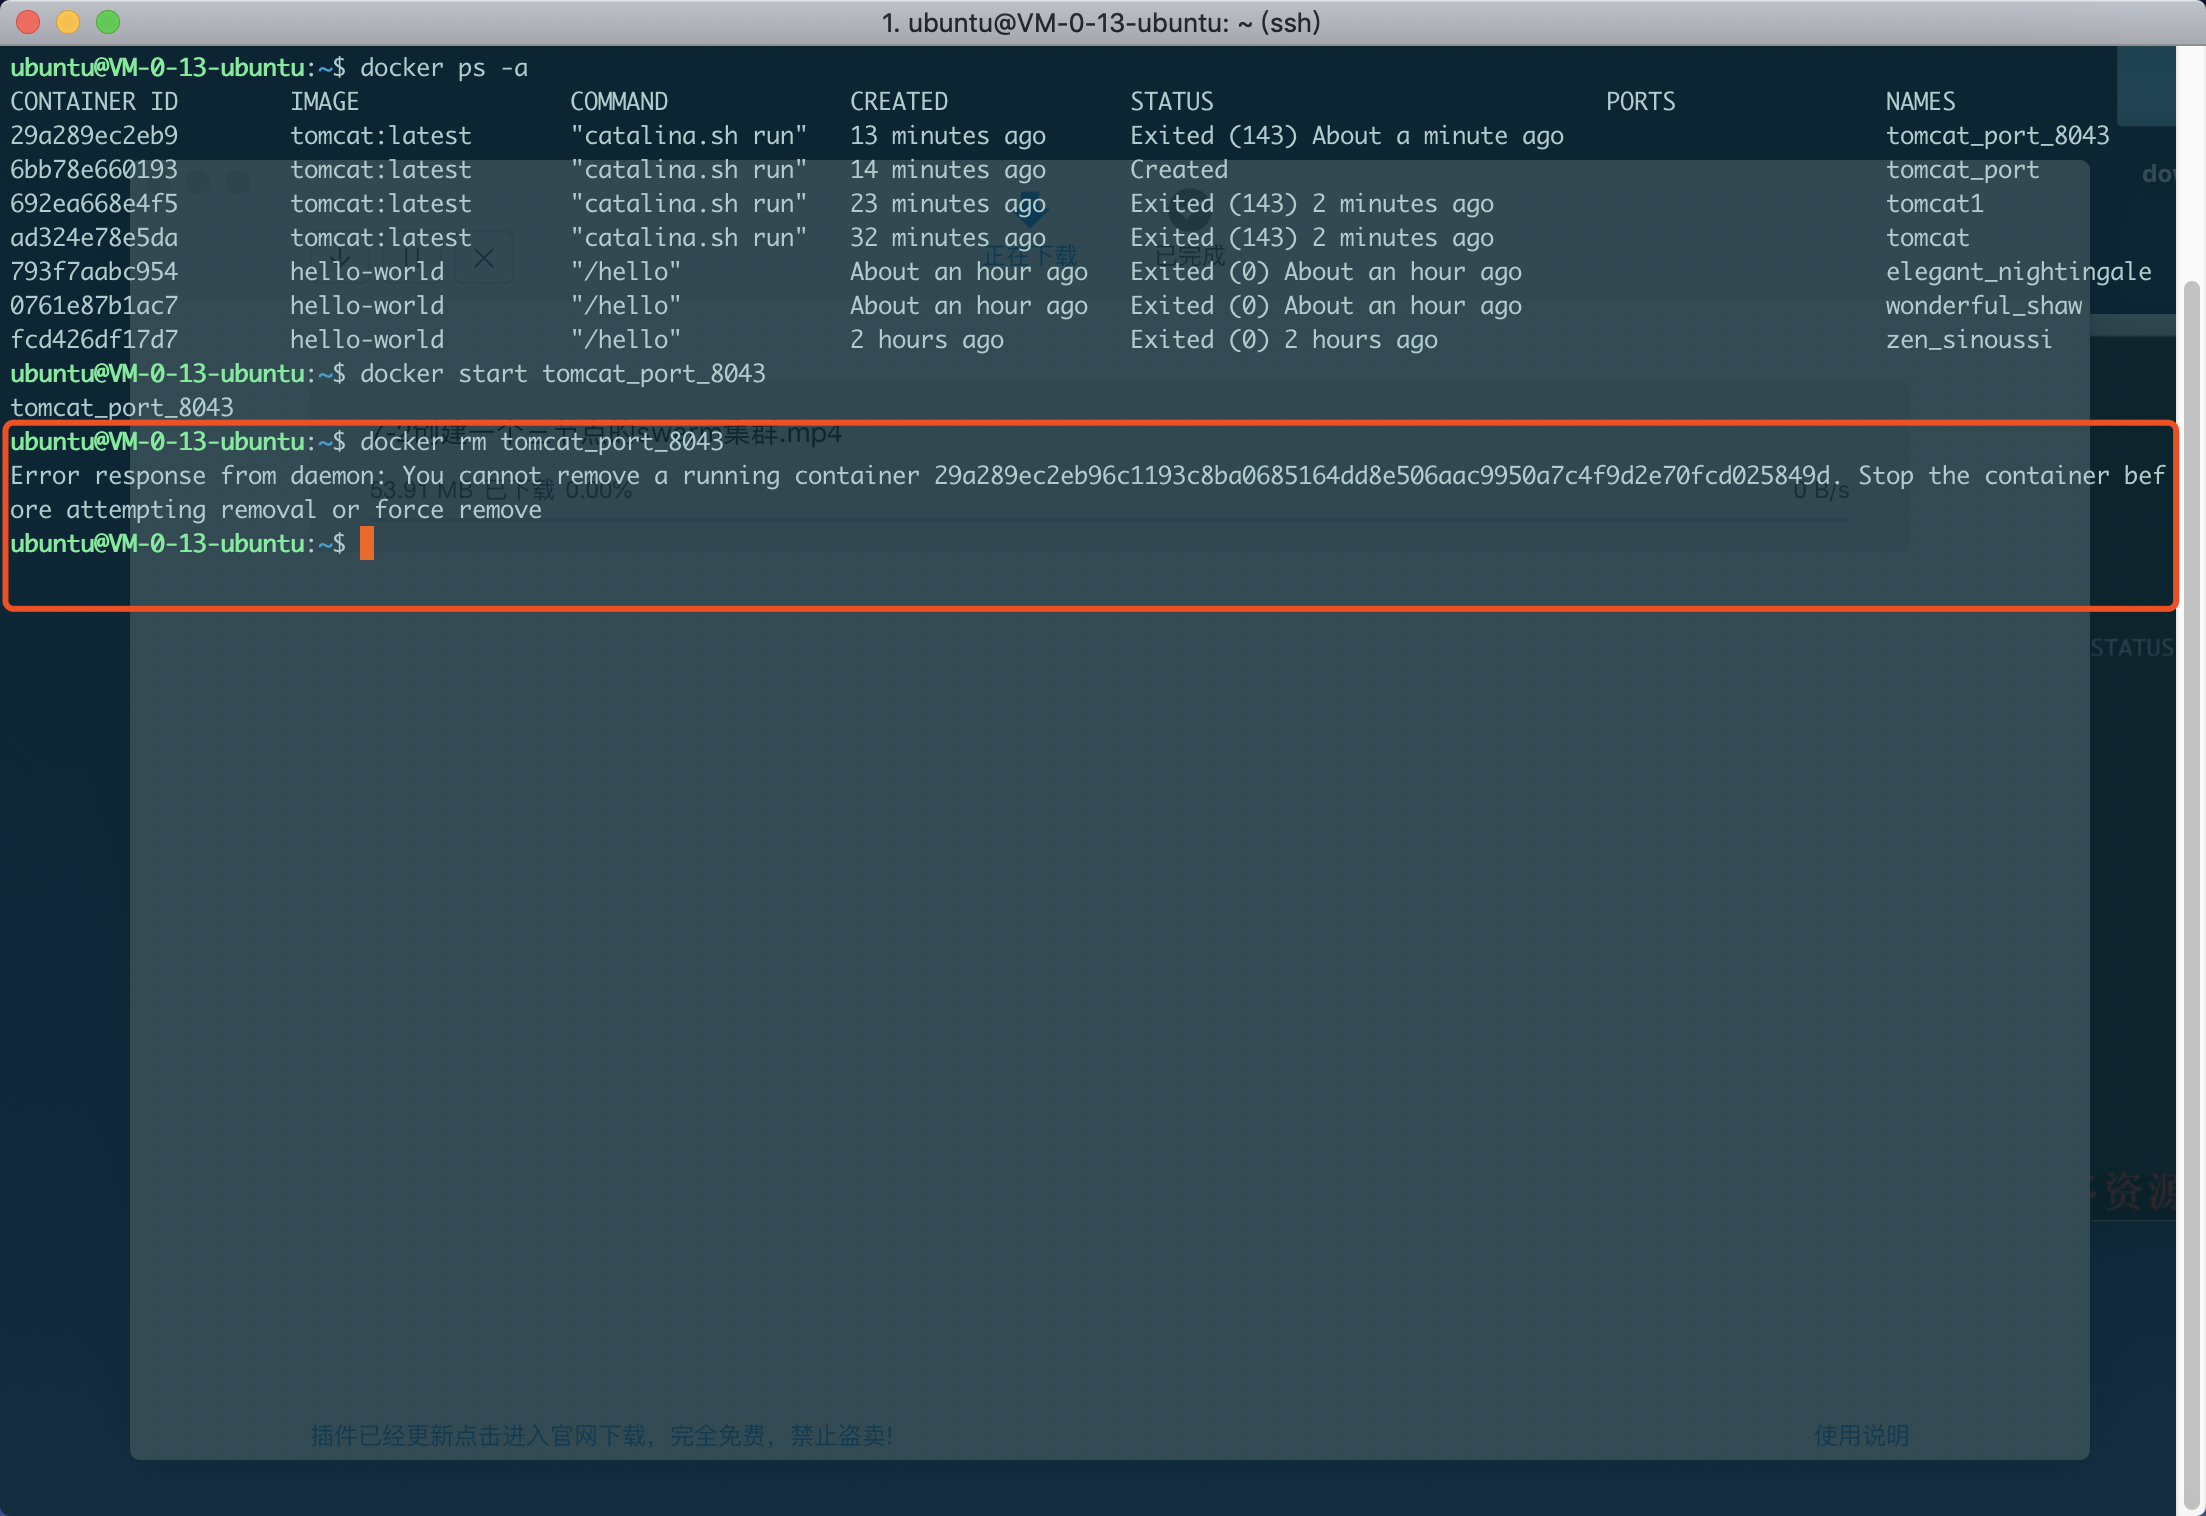Select container ID 29a289ec2eb9

point(94,135)
